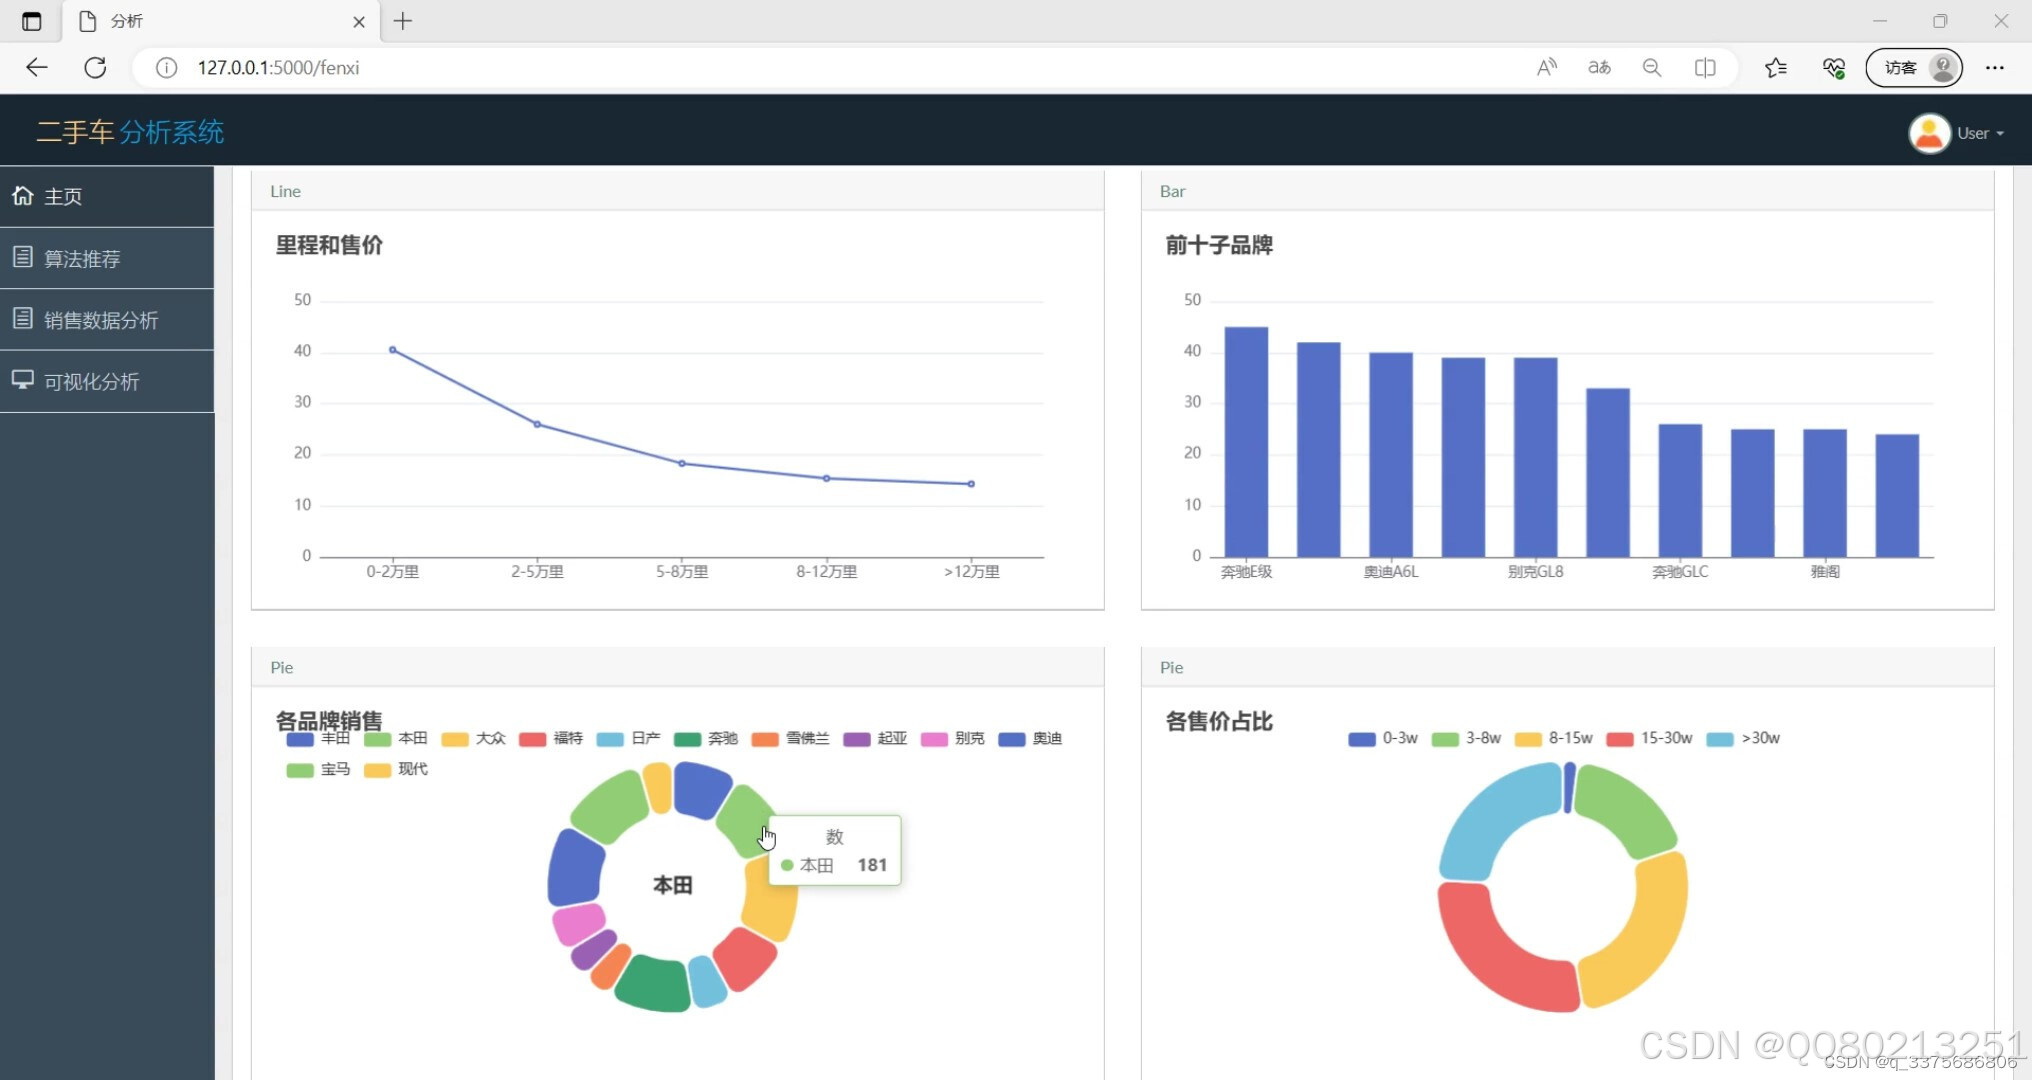The image size is (2032, 1080).
Task: Click the page refresh button
Action: 95,67
